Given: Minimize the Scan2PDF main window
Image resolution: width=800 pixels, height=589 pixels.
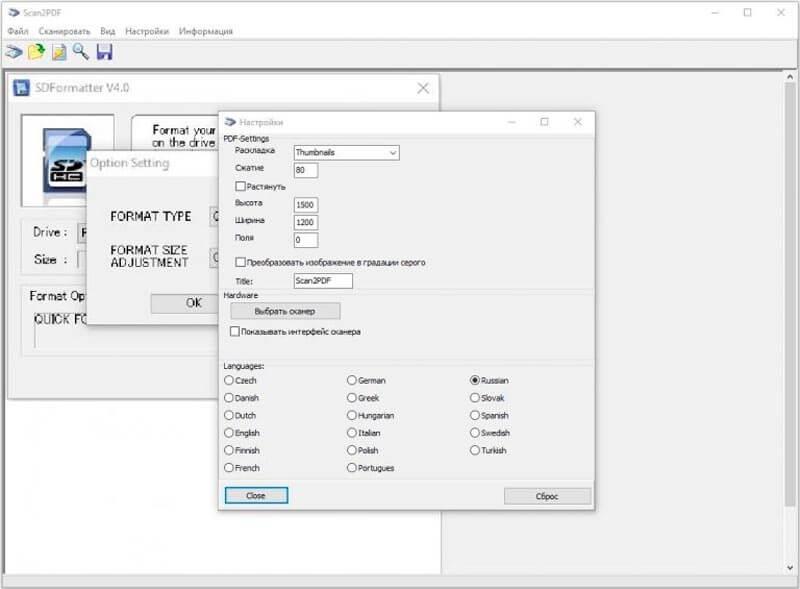Looking at the screenshot, I should [715, 13].
